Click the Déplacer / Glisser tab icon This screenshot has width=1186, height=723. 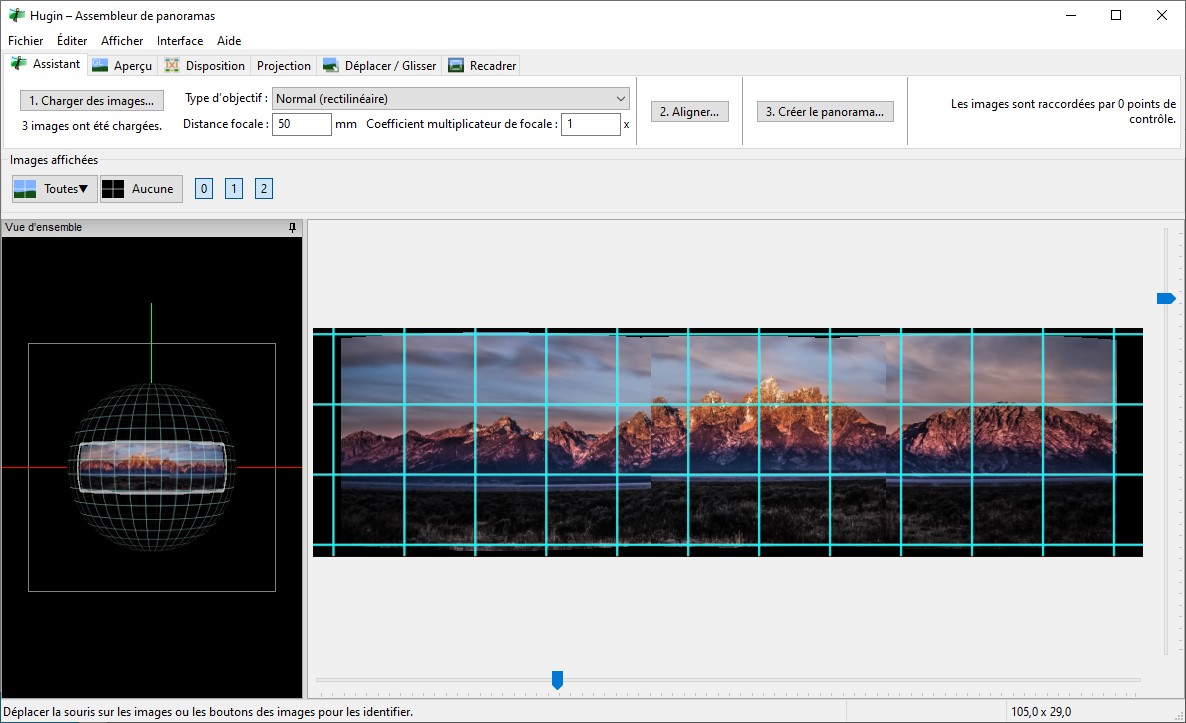coord(330,66)
